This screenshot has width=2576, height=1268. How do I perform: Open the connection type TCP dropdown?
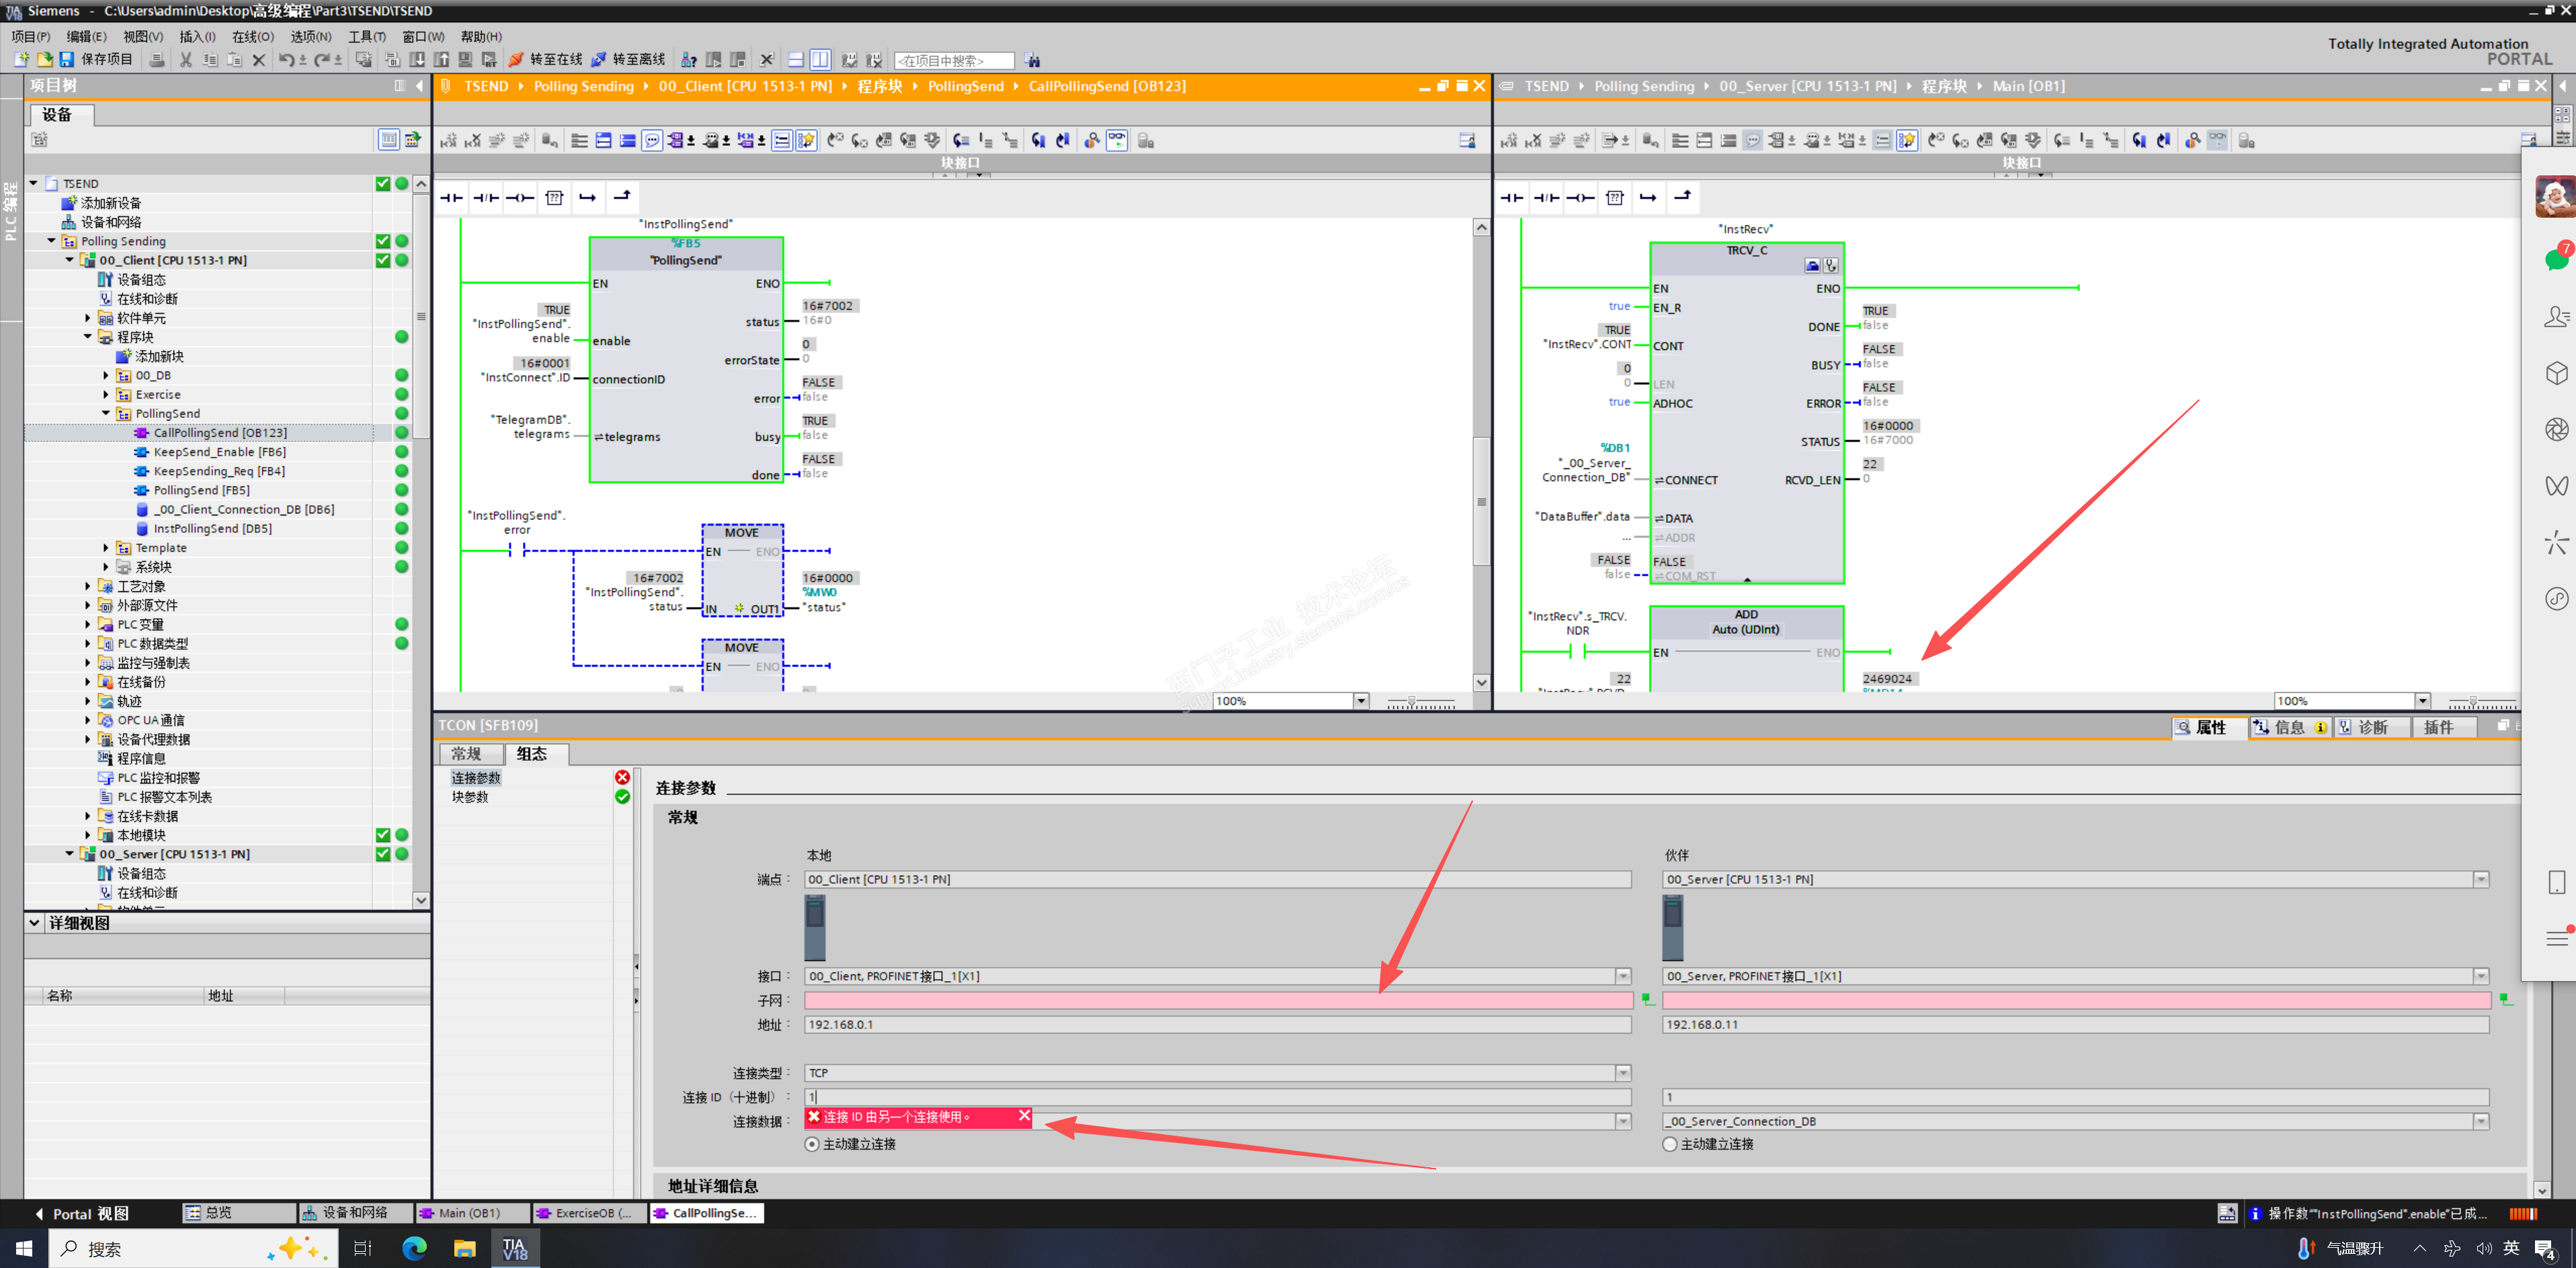(1622, 1073)
